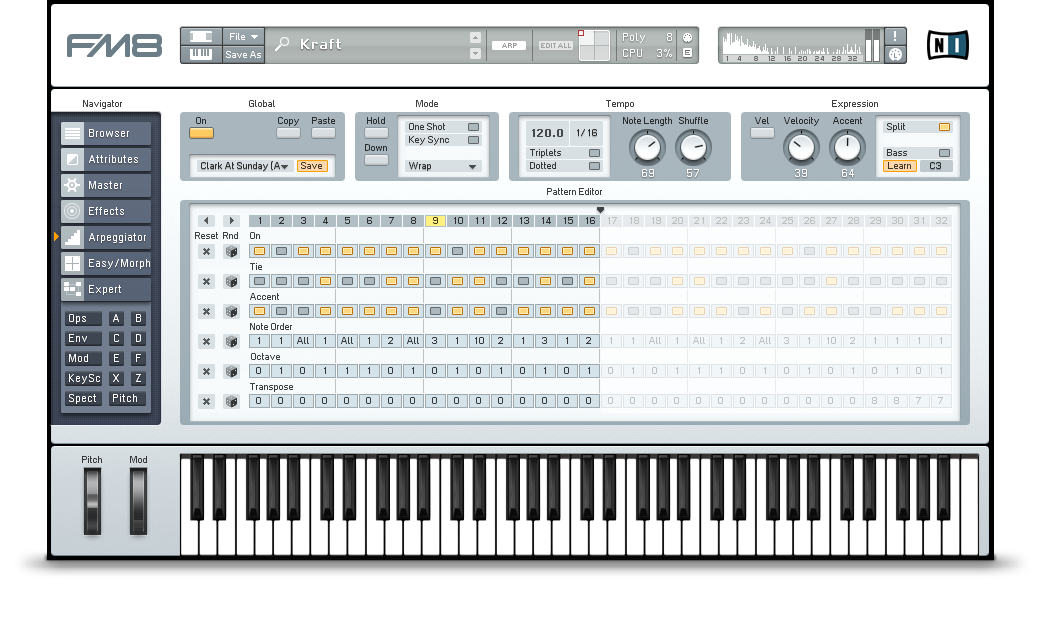The image size is (1040, 640).
Task: Reset the Note Order row
Action: (206, 342)
